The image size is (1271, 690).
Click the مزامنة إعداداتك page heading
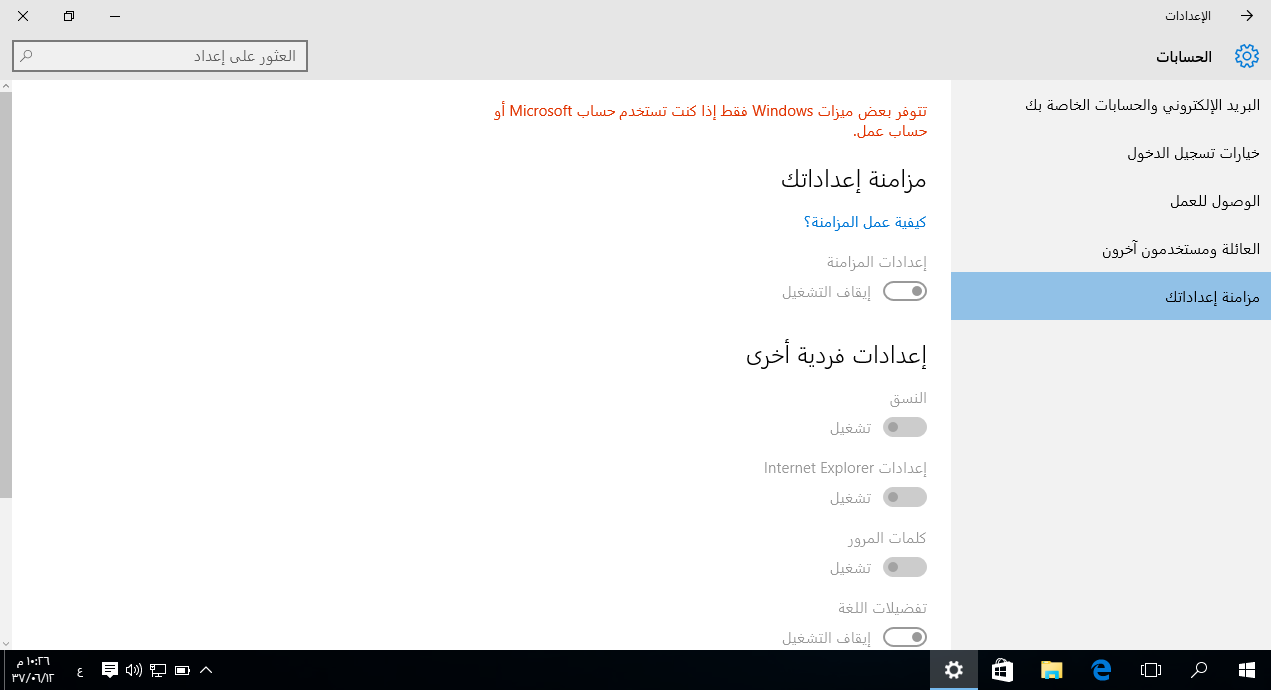pyautogui.click(x=854, y=180)
